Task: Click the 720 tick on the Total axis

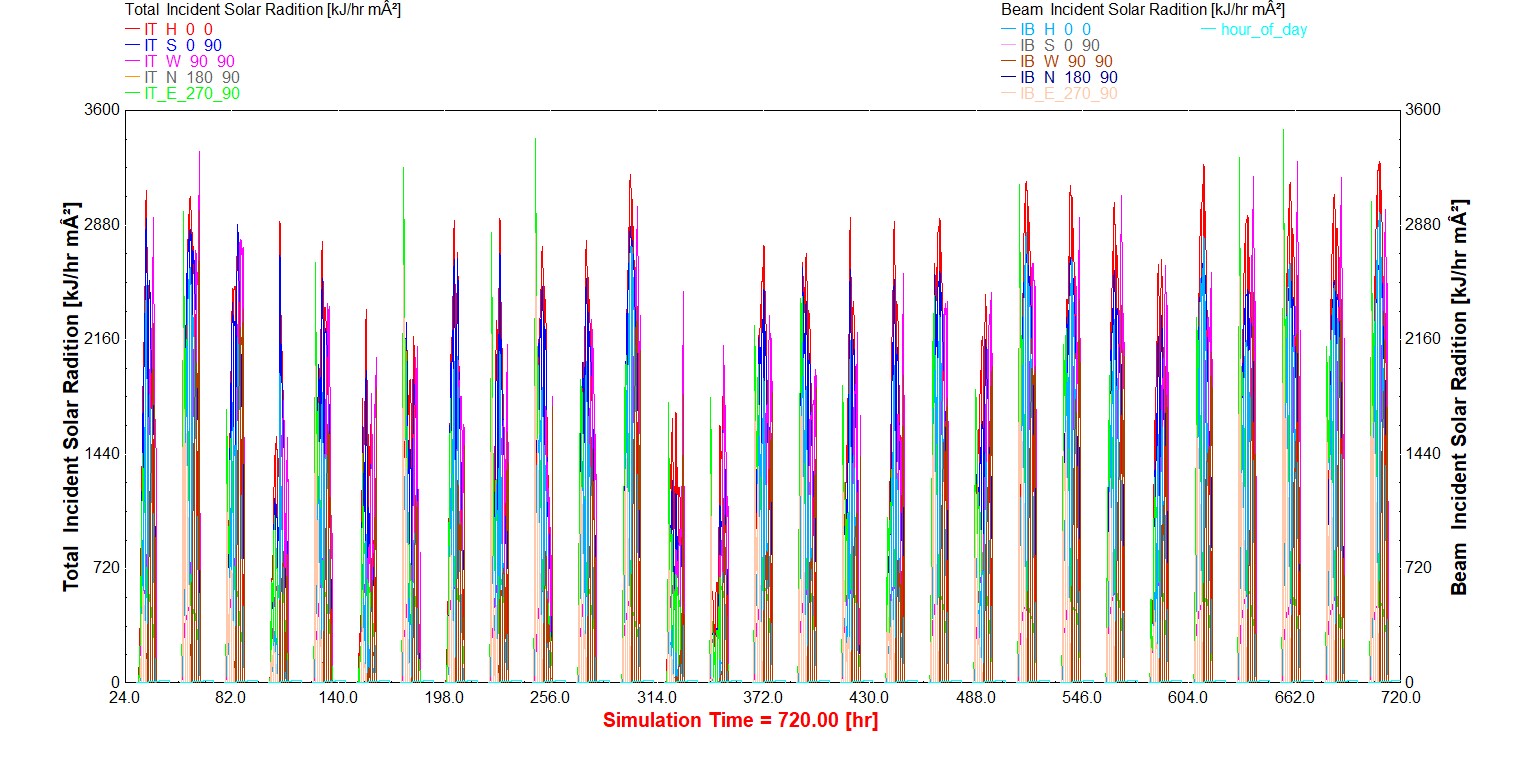Action: point(107,567)
